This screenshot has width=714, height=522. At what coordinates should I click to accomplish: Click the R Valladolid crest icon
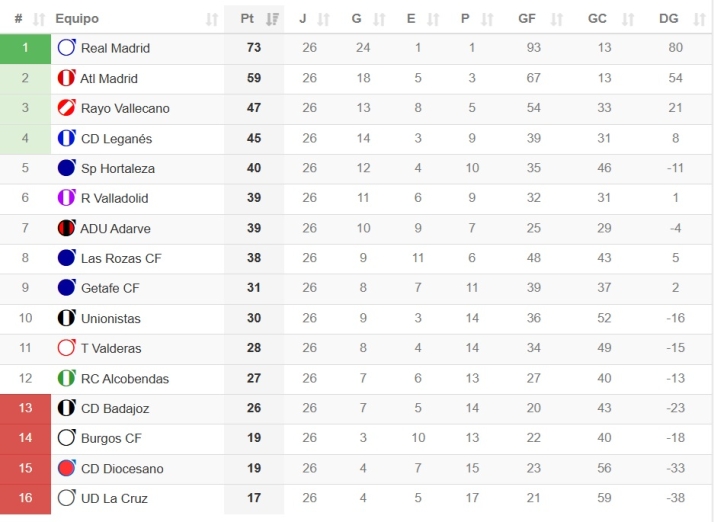(x=67, y=198)
